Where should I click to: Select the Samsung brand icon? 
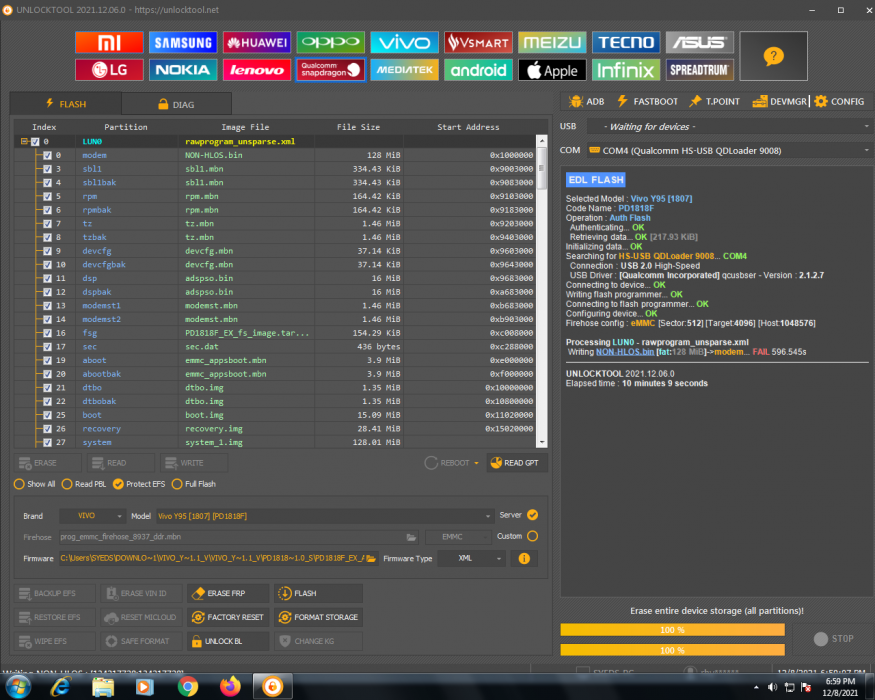183,42
